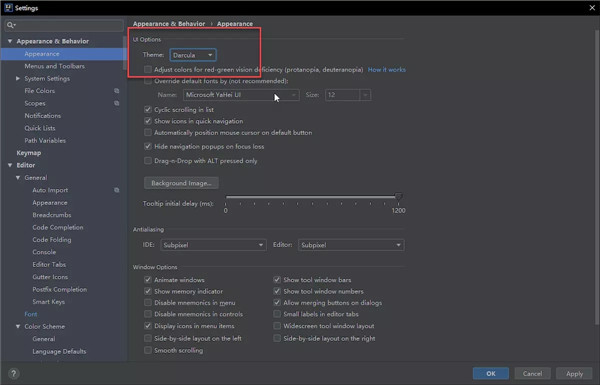Image resolution: width=600 pixels, height=385 pixels.
Task: Enable Small labels in editor tabs
Action: click(x=277, y=314)
